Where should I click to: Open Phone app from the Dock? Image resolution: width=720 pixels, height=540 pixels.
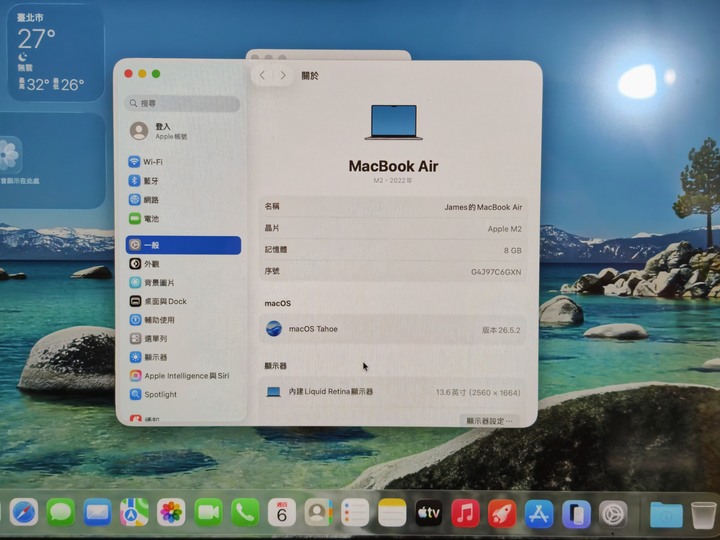click(x=245, y=512)
